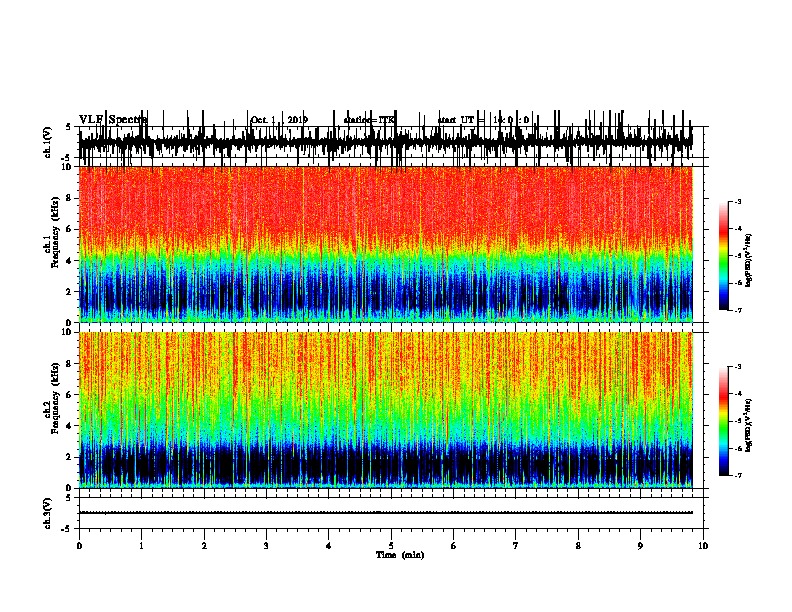Select the ch.2 frequency axis tick "4"

click(x=70, y=426)
